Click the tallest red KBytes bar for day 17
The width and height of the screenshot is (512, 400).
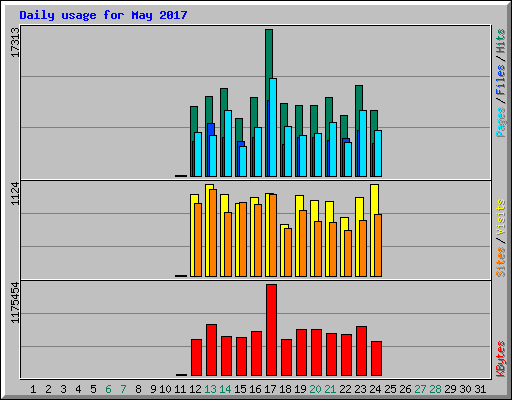[271, 330]
